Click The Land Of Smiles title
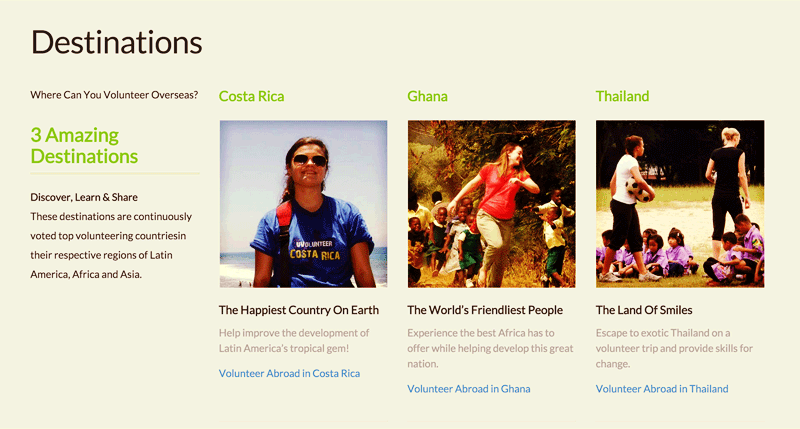The height and width of the screenshot is (429, 800). tap(644, 310)
